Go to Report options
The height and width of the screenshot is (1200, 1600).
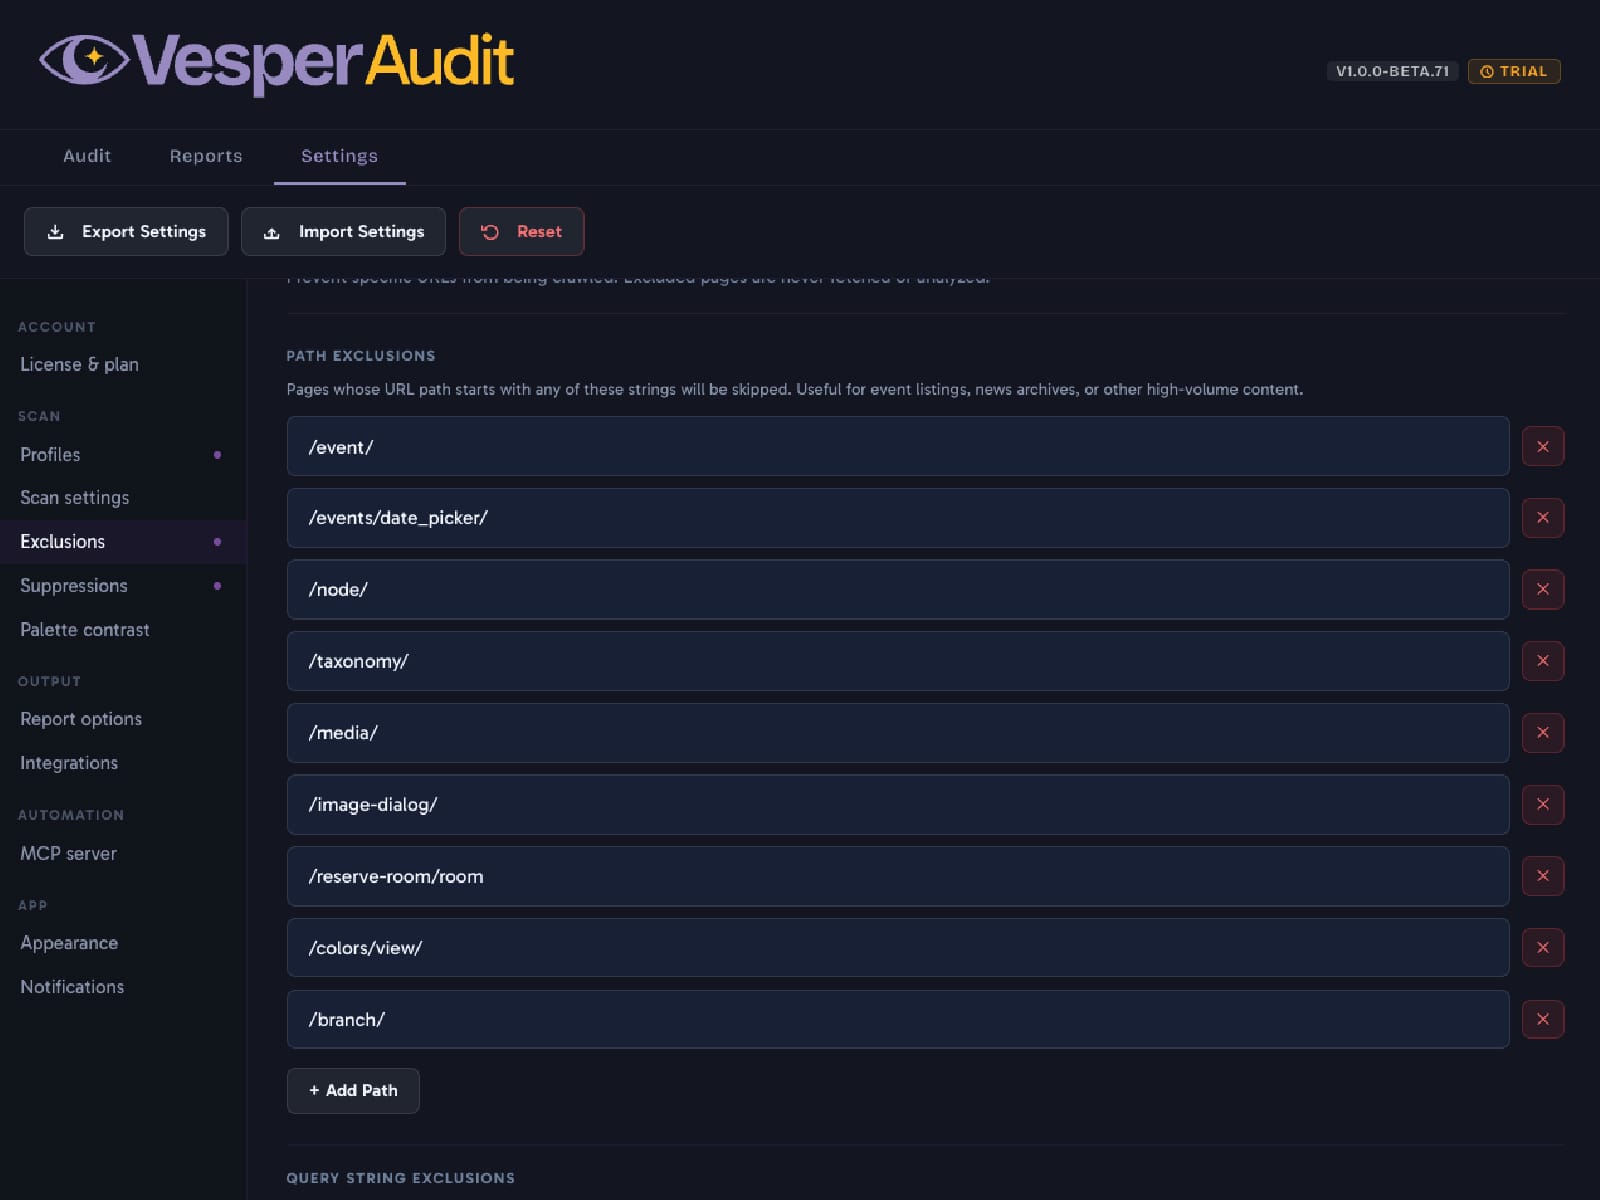(123, 719)
